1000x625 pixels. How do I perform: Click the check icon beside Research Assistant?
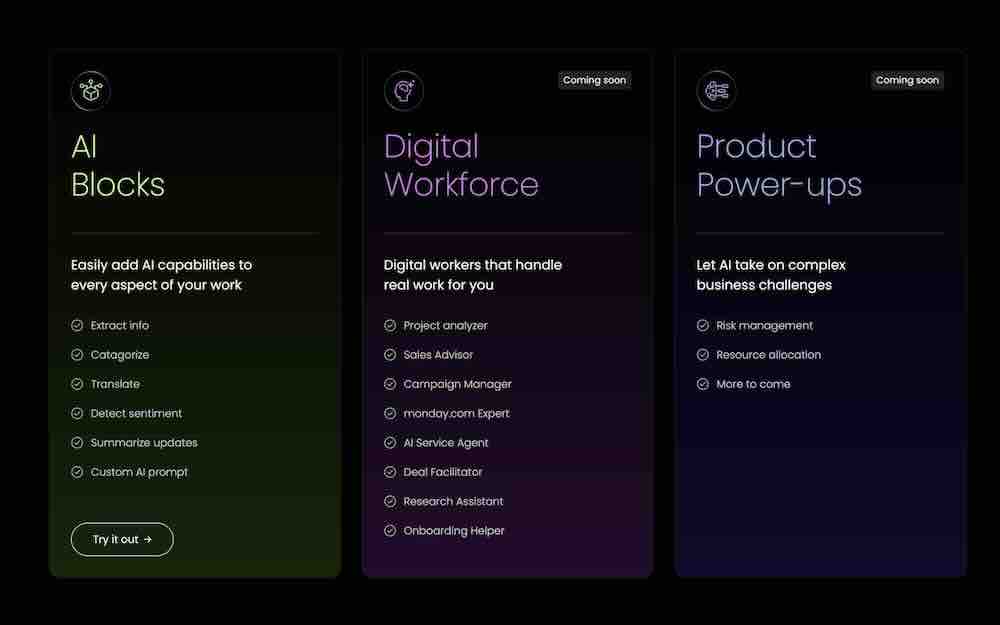point(390,501)
